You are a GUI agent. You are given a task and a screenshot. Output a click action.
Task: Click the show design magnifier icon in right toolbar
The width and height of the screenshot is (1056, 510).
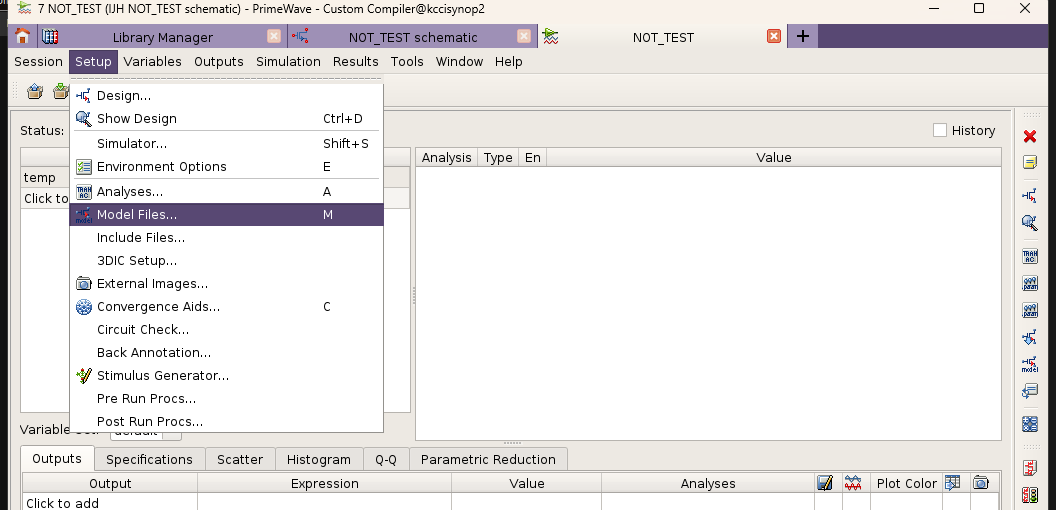[x=1030, y=222]
